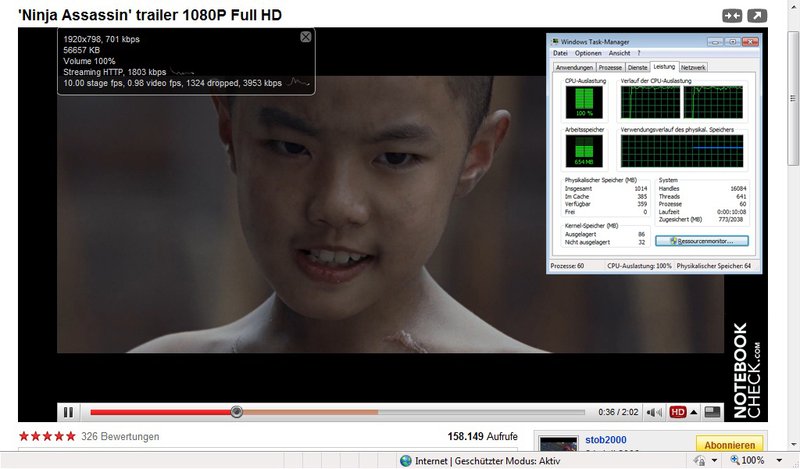Click the 326 Bewertungen text

coord(120,437)
